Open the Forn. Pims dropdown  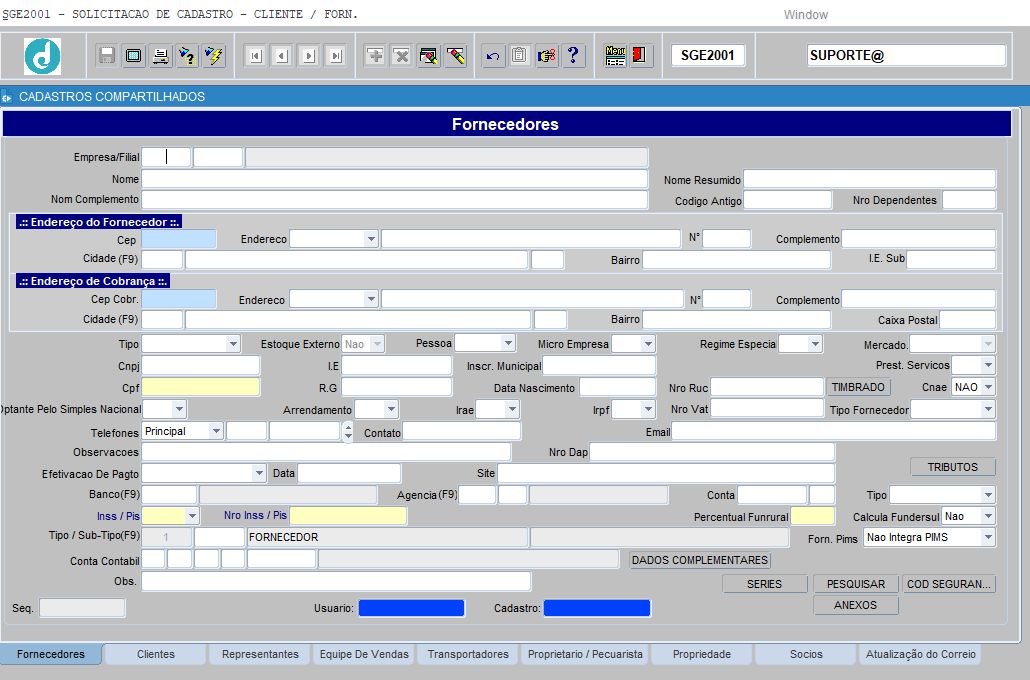(x=988, y=538)
